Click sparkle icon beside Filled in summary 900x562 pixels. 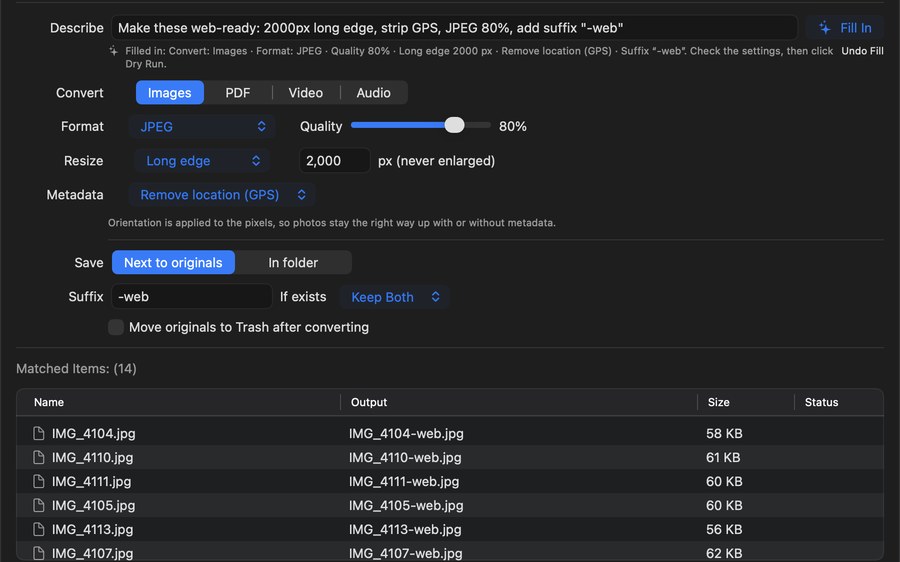point(114,51)
